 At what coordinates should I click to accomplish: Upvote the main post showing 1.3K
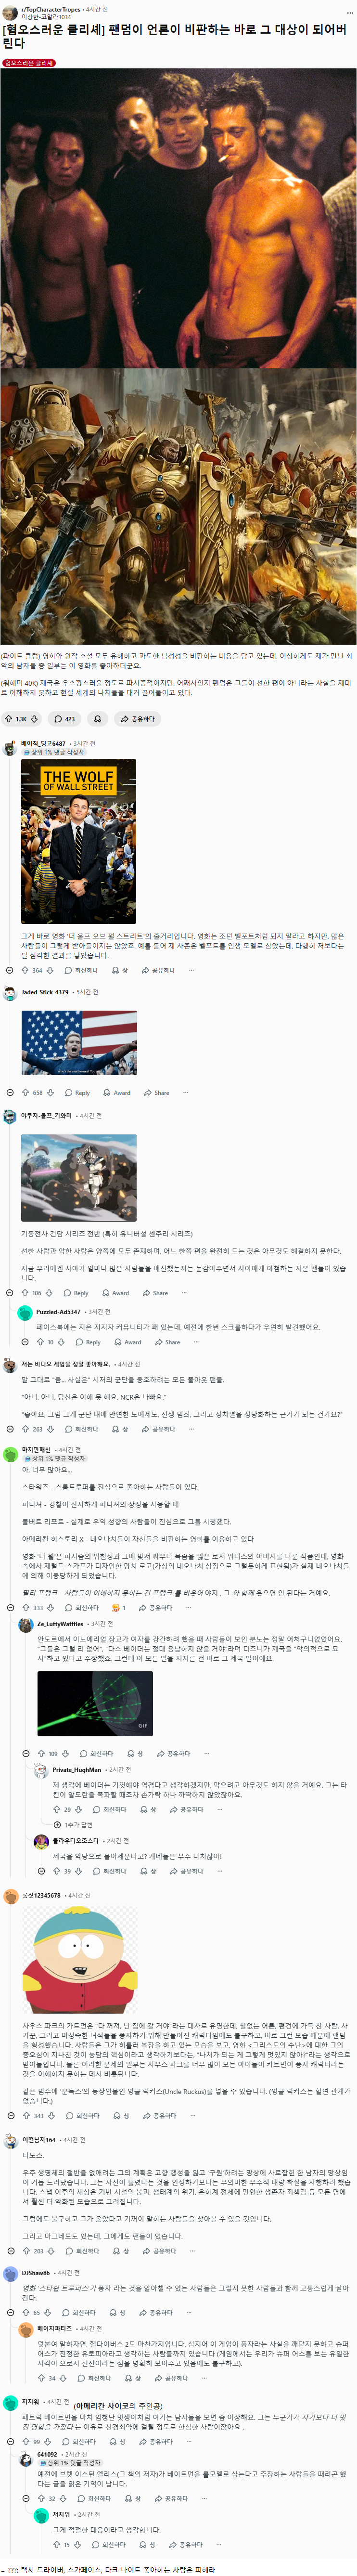[9, 718]
